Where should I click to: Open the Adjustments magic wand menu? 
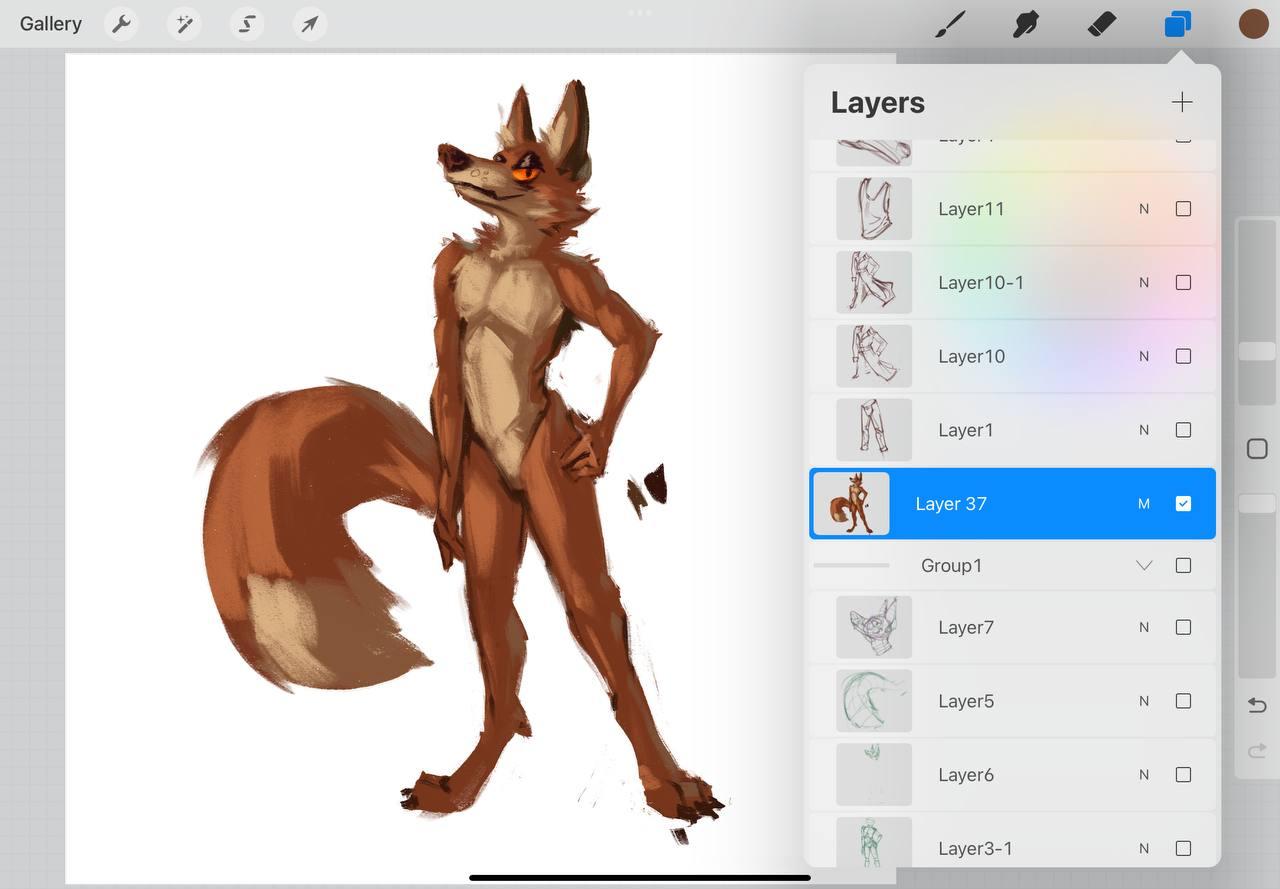tap(184, 24)
